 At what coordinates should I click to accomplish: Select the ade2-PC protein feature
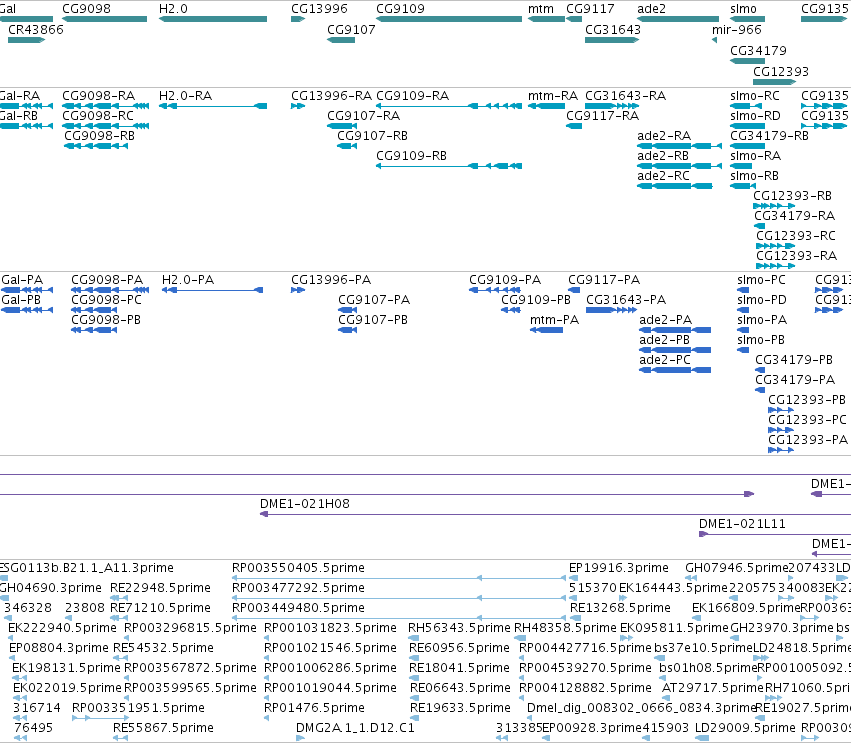coord(675,370)
